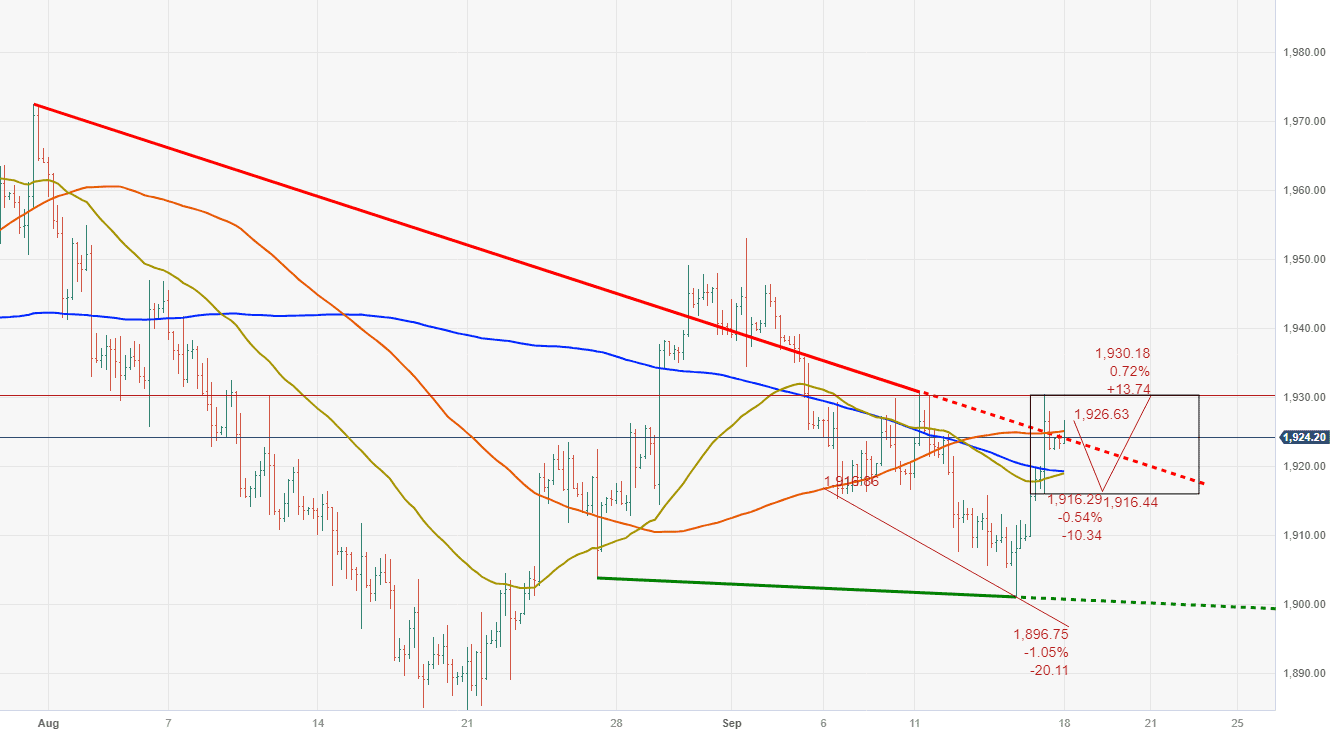Viewport: 1342px width, 731px height.
Task: Select the solid green support line
Action: click(x=806, y=588)
